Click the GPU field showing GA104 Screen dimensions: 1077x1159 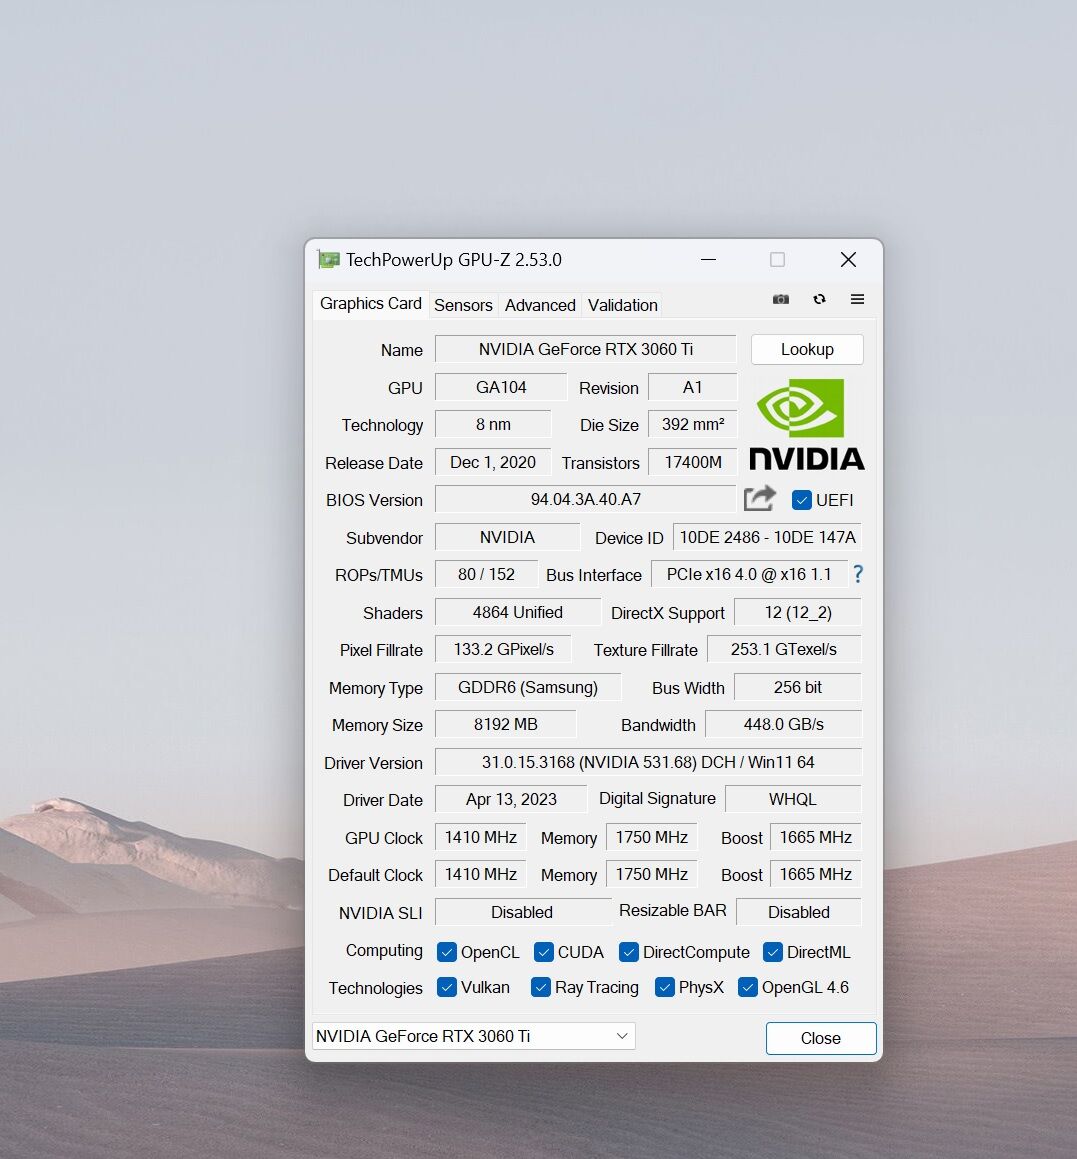pos(500,387)
